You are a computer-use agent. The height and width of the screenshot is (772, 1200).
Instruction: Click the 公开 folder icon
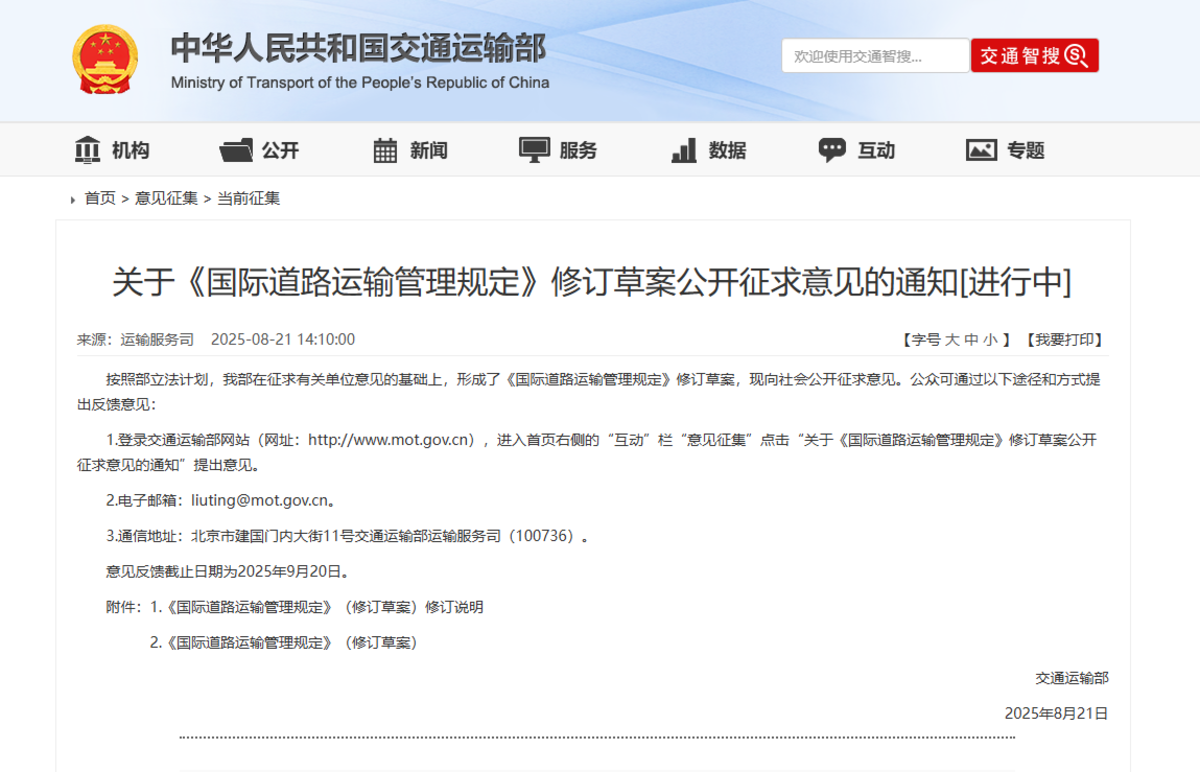click(x=236, y=150)
